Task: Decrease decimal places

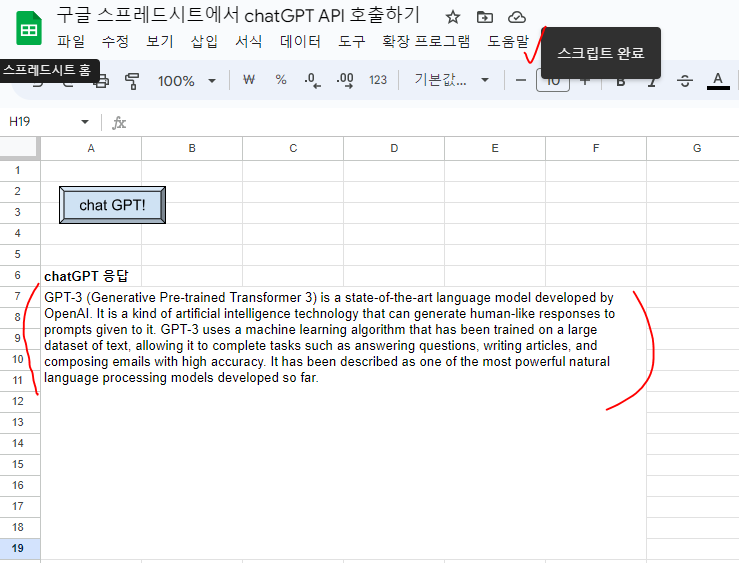Action: [x=312, y=80]
